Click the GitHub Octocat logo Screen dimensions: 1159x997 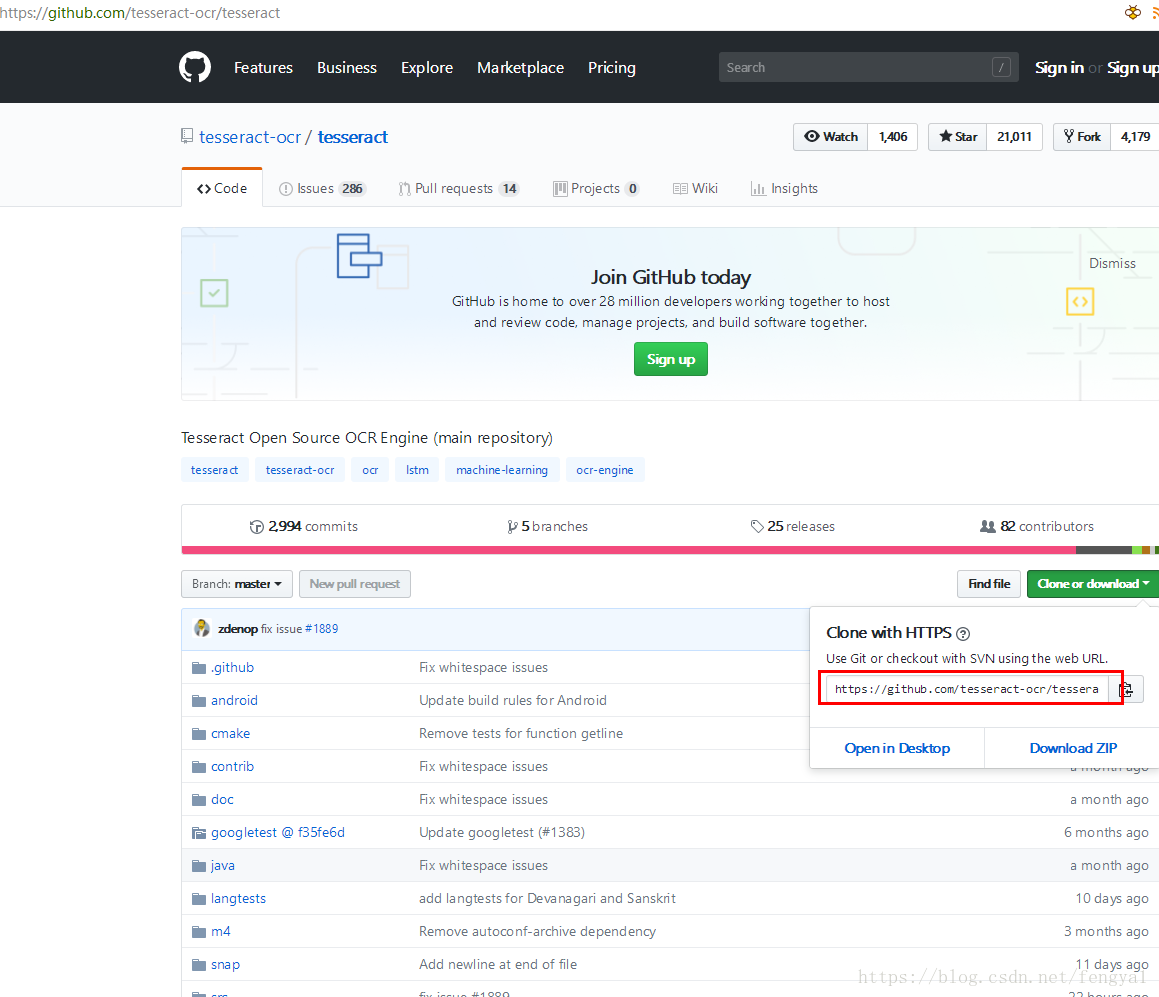pos(195,67)
